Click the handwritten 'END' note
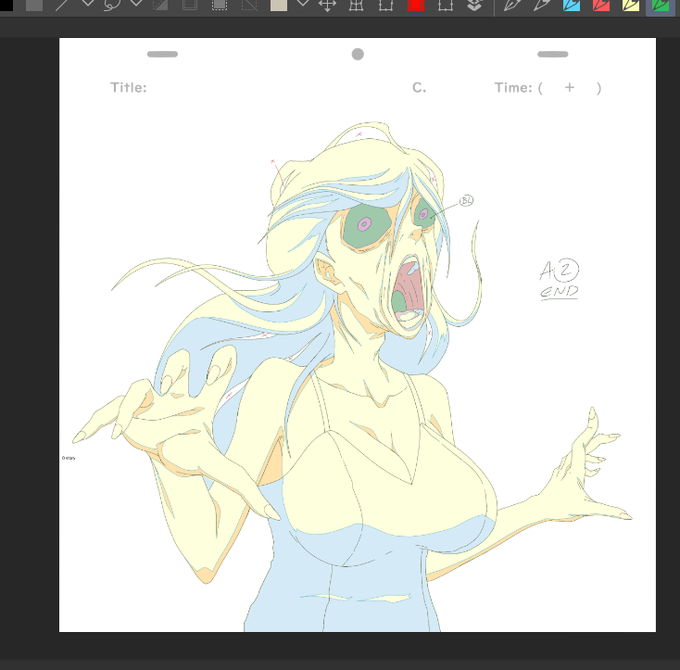680x670 pixels. pyautogui.click(x=559, y=292)
